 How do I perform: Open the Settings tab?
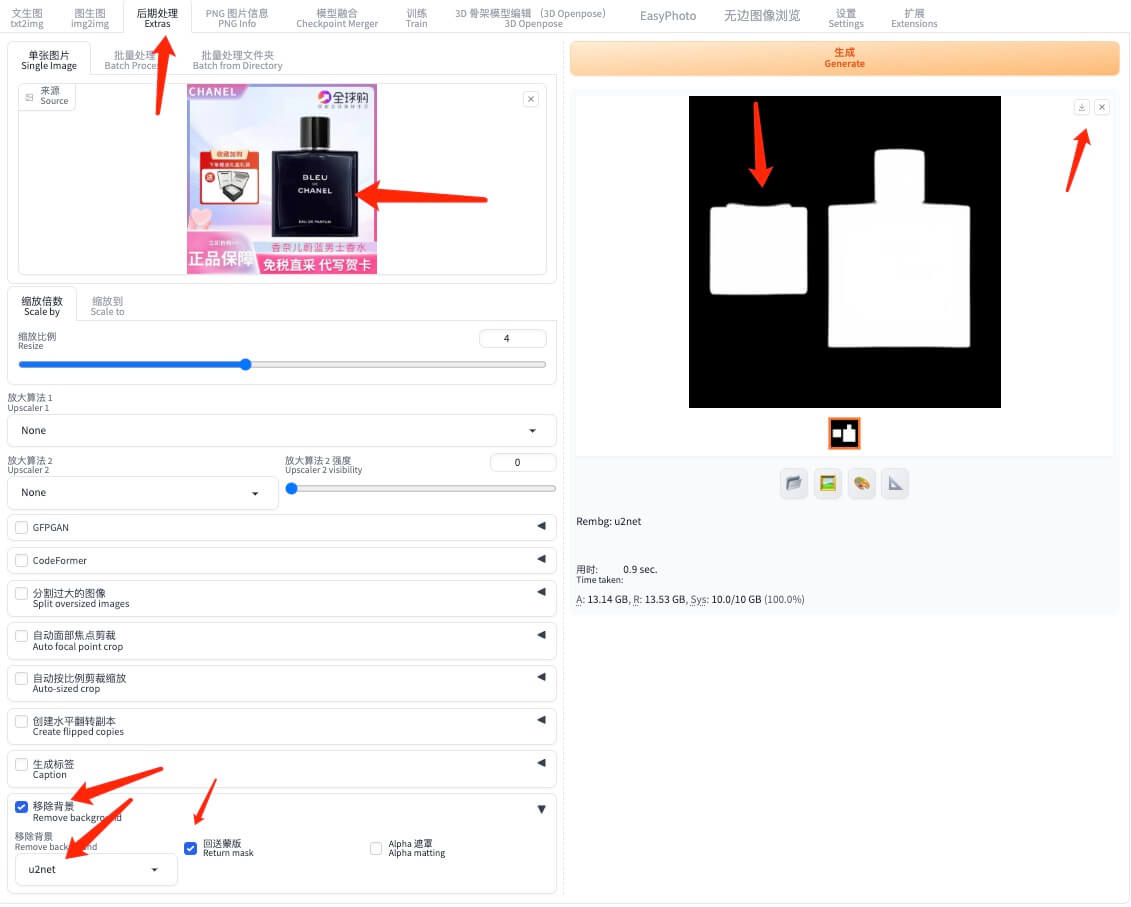pyautogui.click(x=845, y=18)
